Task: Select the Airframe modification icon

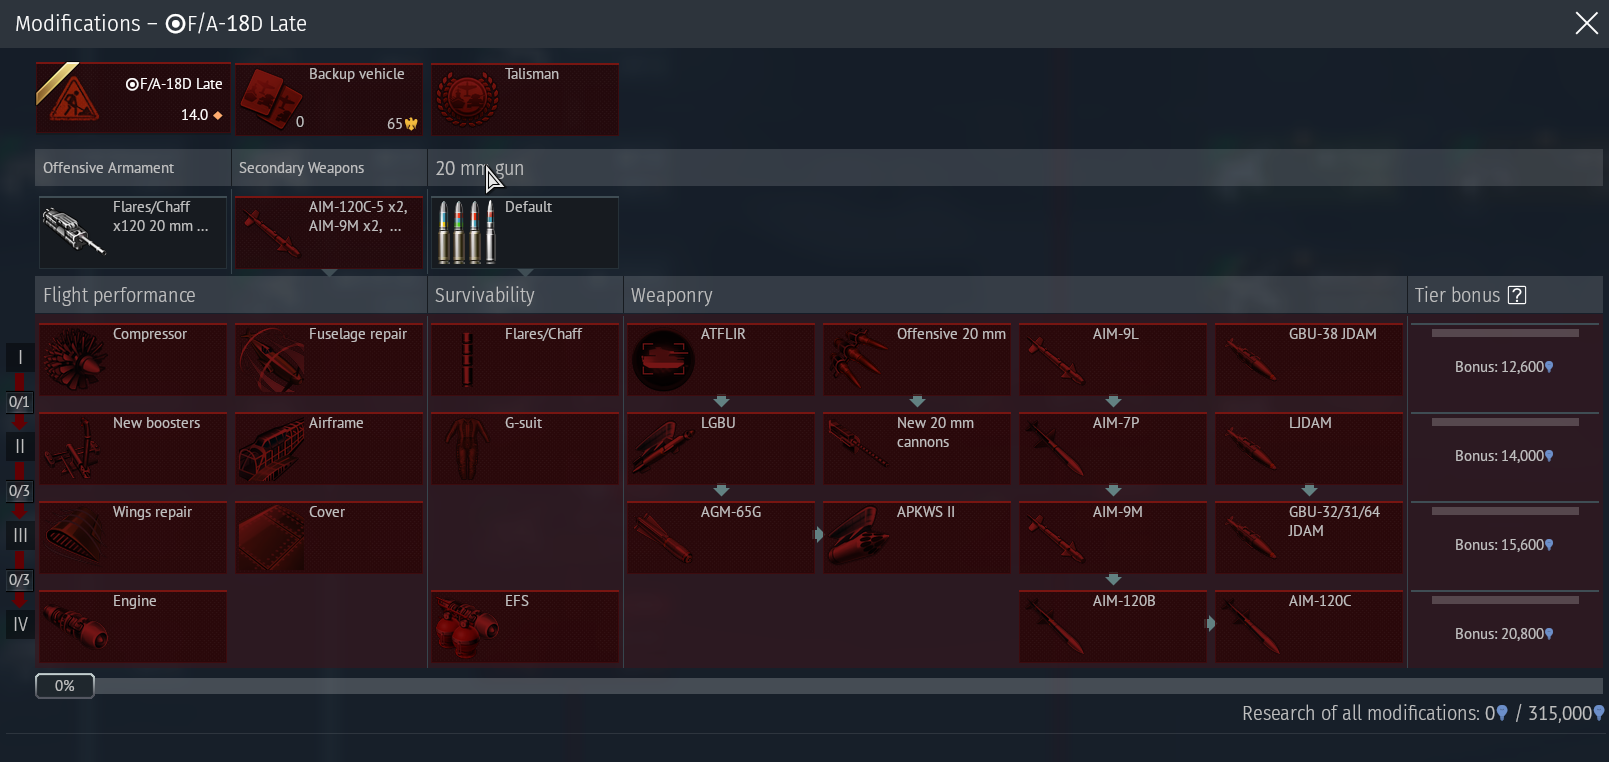Action: pyautogui.click(x=271, y=448)
